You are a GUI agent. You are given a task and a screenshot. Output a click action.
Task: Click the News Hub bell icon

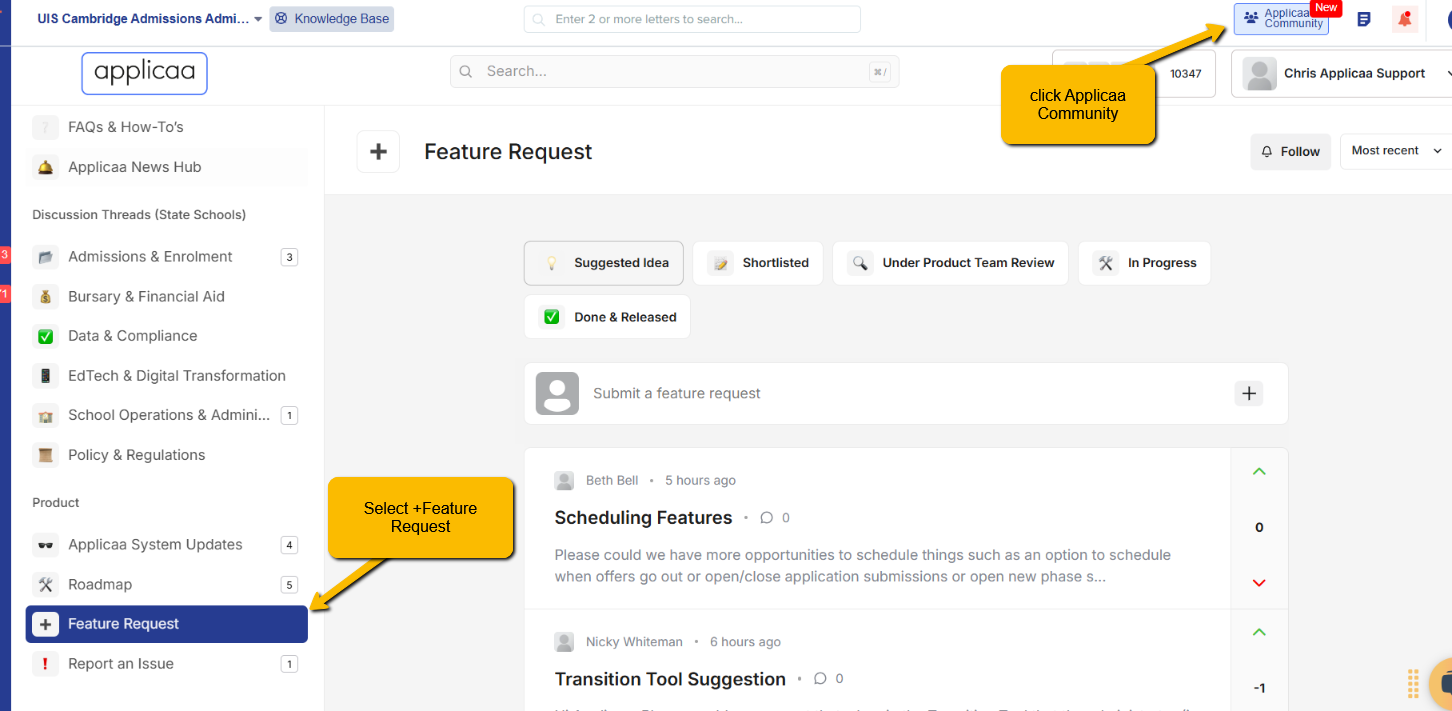(x=45, y=167)
